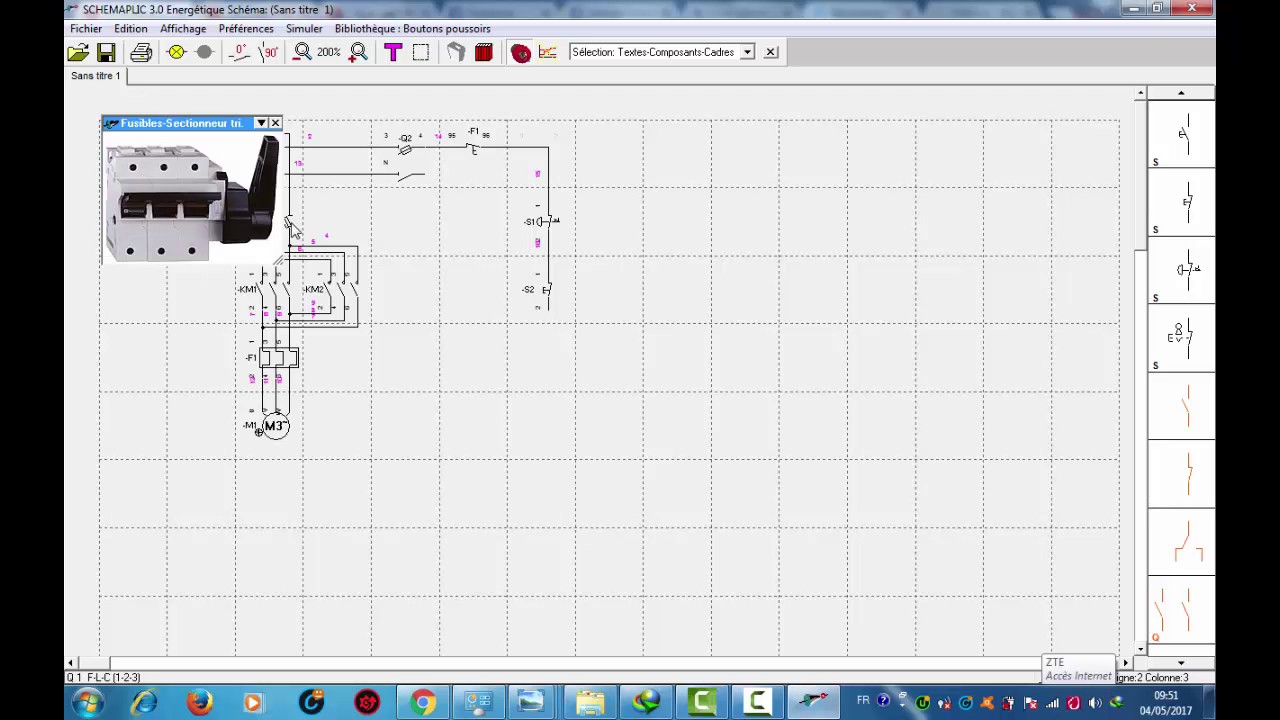Click the grey lamp stop icon
This screenshot has height=720, width=1280.
click(204, 52)
